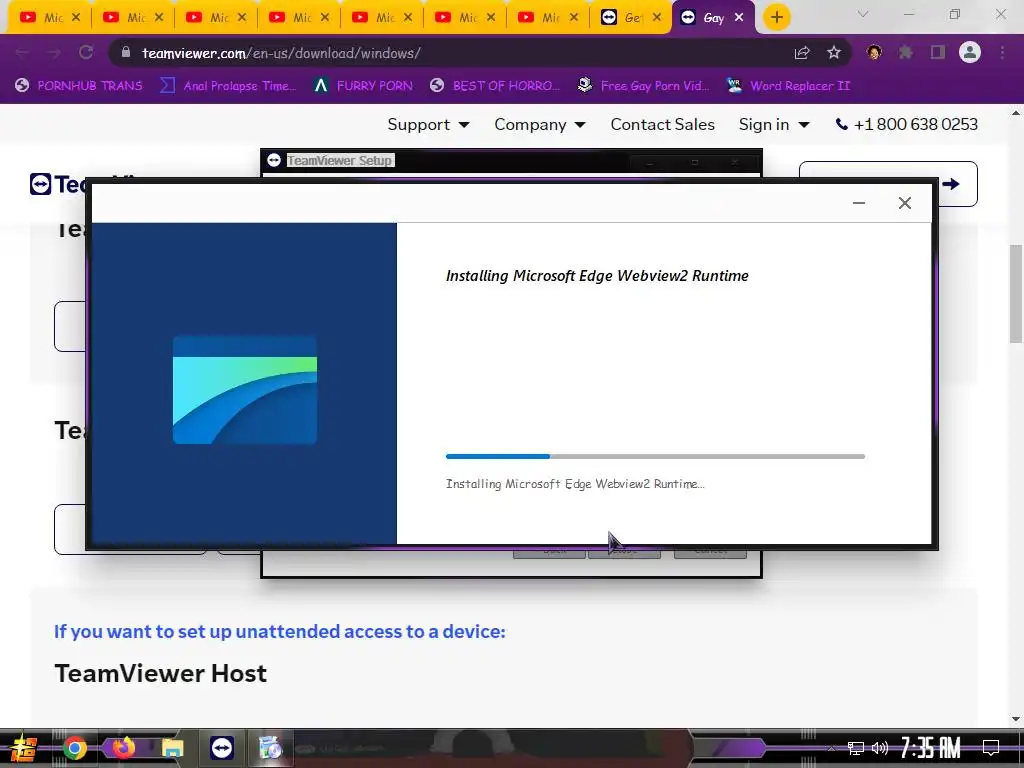Click the 7:35 AM taskbar clock
This screenshot has width=1024, height=768.
(931, 748)
